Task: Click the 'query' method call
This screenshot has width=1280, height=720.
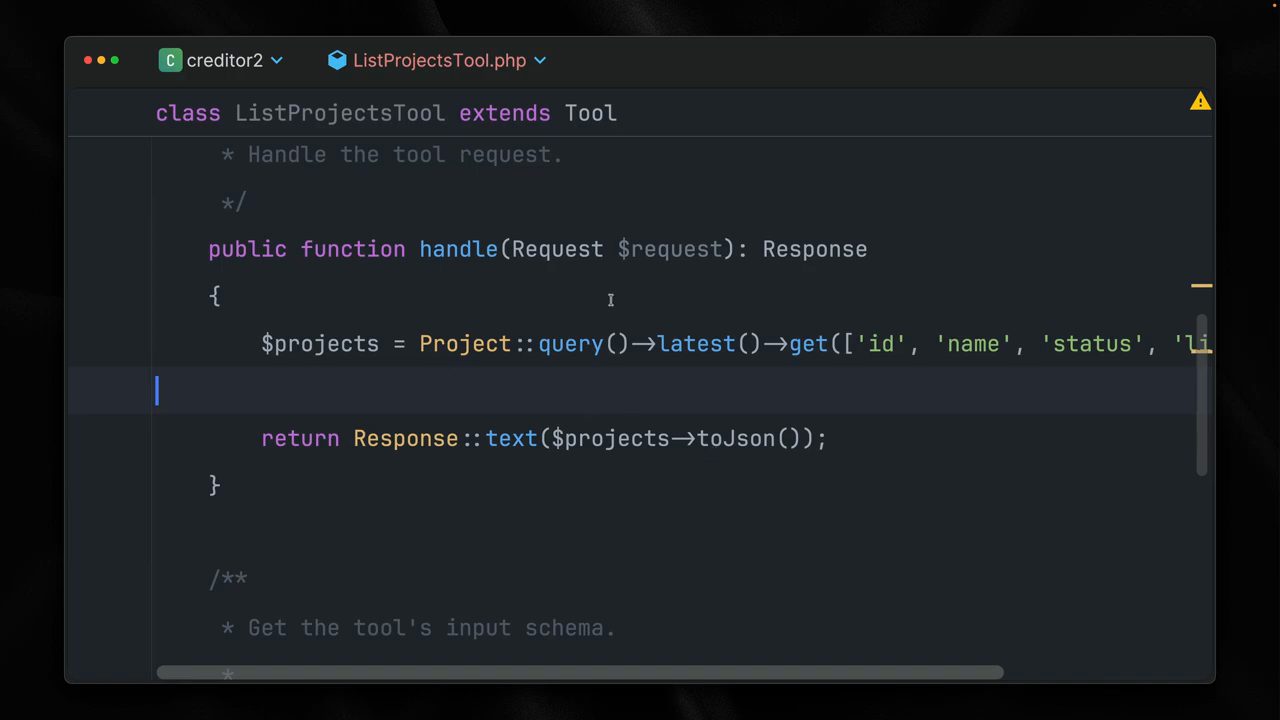Action: pyautogui.click(x=571, y=344)
